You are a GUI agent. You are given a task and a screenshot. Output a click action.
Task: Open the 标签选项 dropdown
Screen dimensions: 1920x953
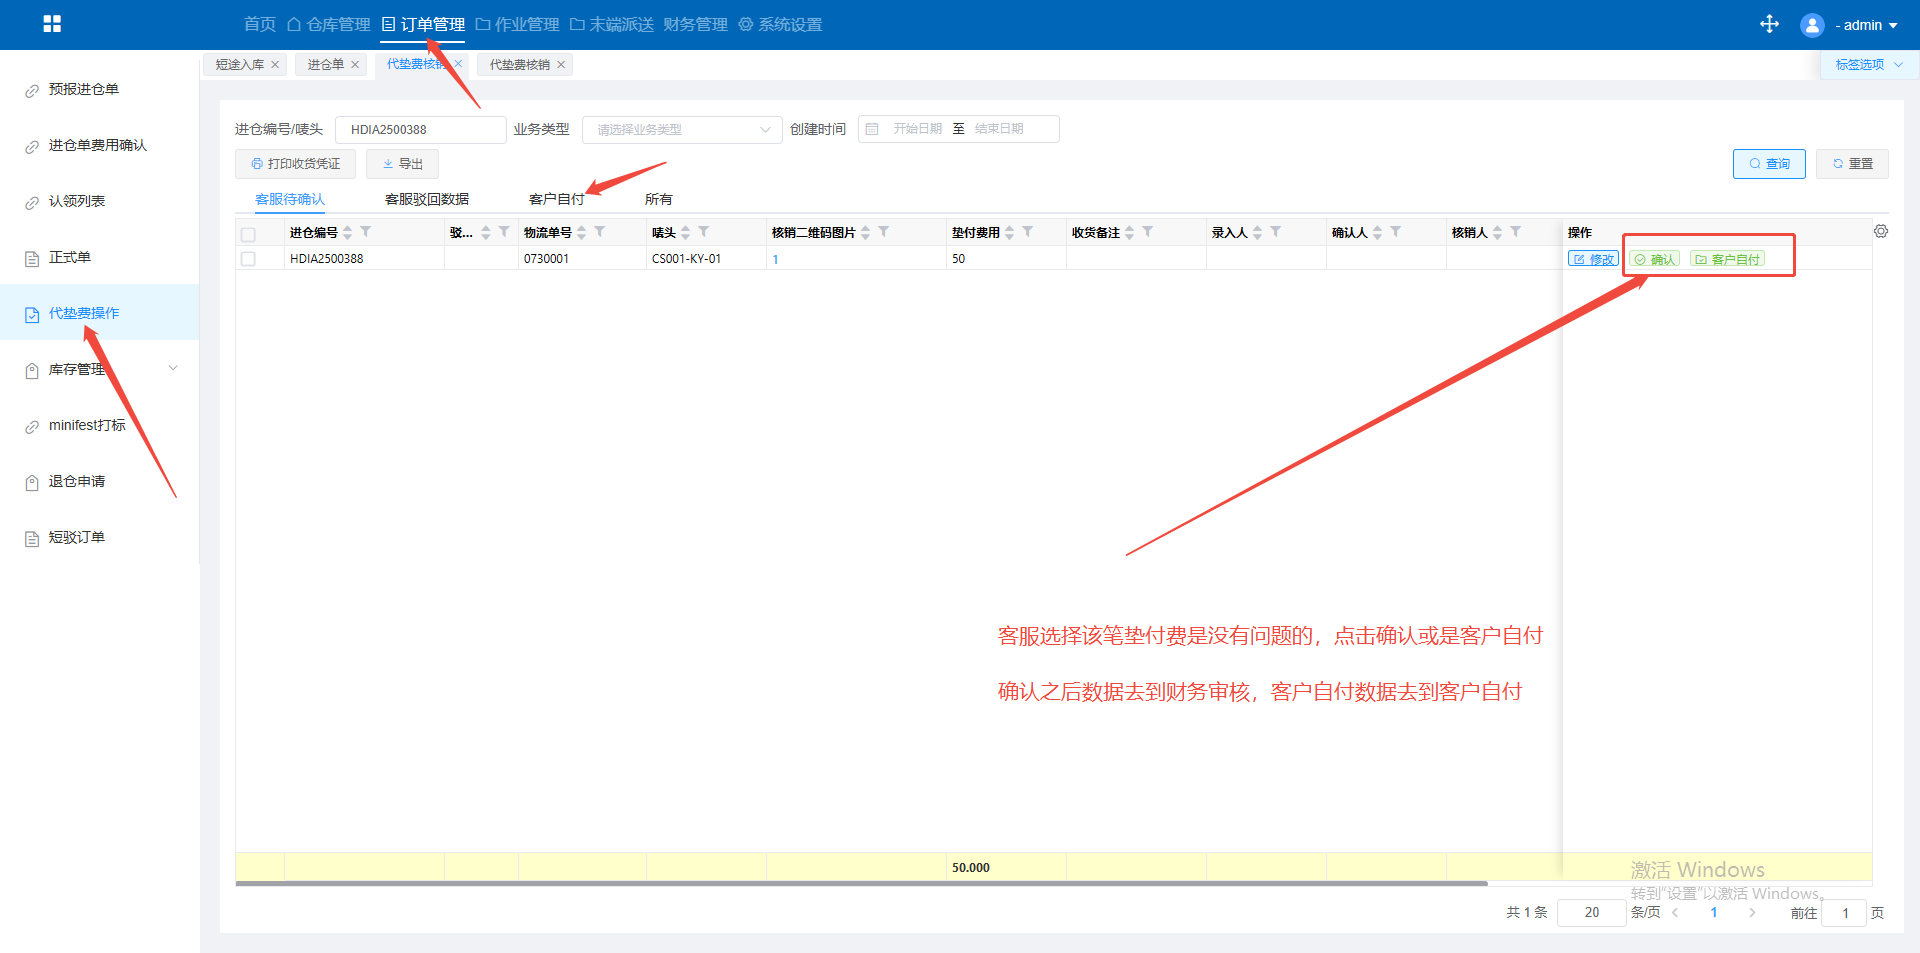click(1867, 65)
